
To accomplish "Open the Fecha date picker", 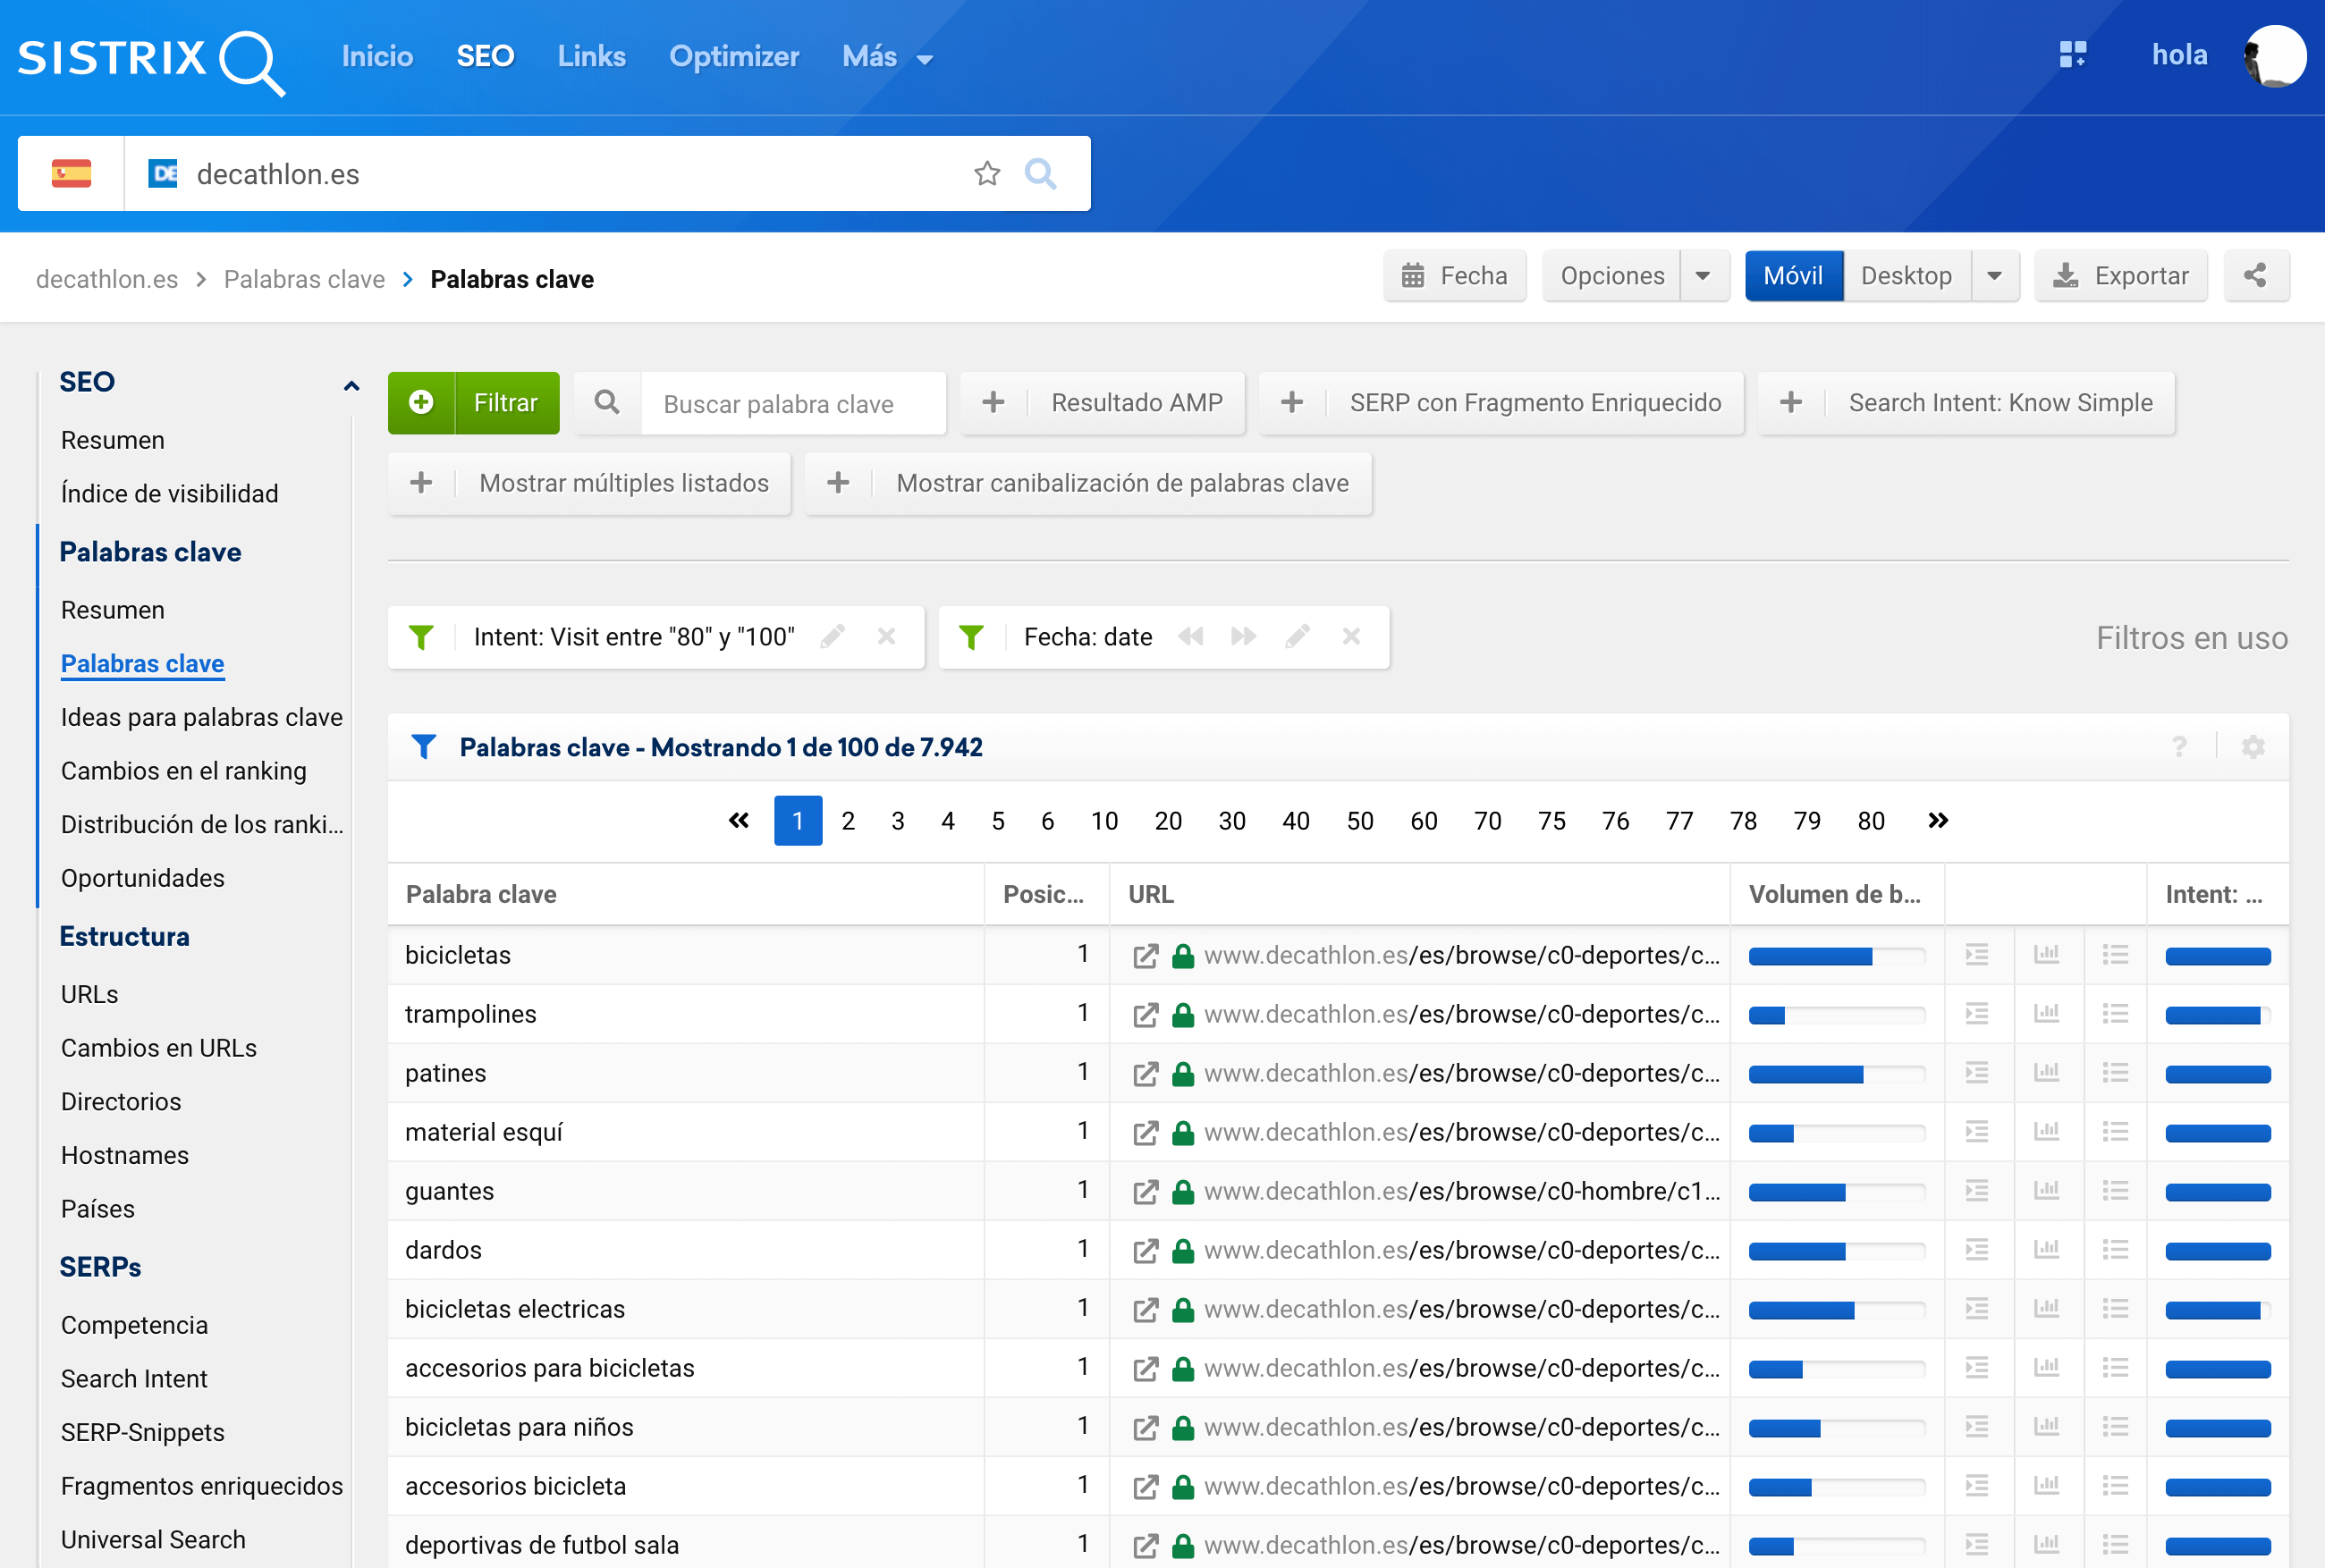I will pyautogui.click(x=1454, y=276).
